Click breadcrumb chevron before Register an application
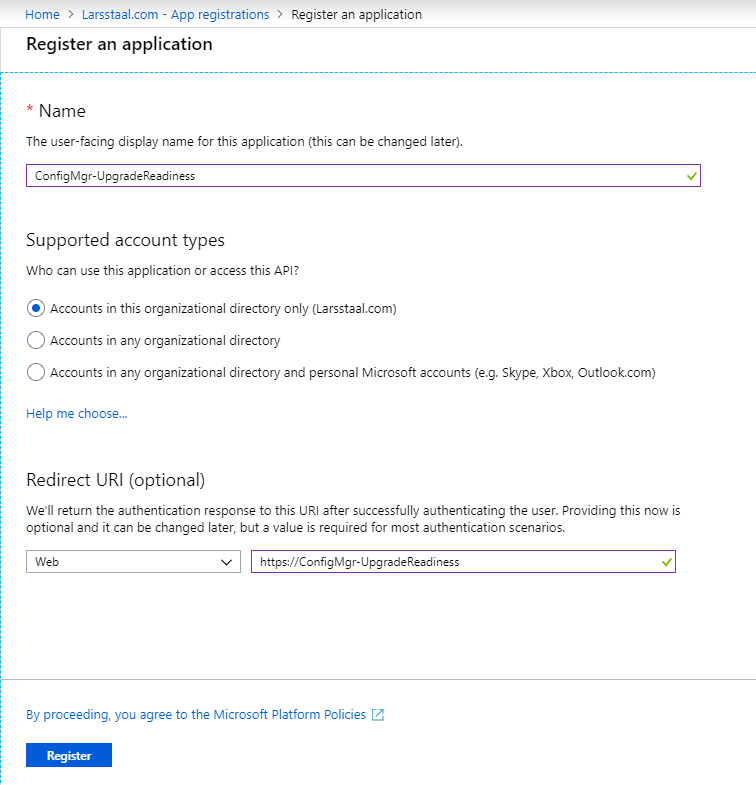This screenshot has width=756, height=785. (x=280, y=15)
